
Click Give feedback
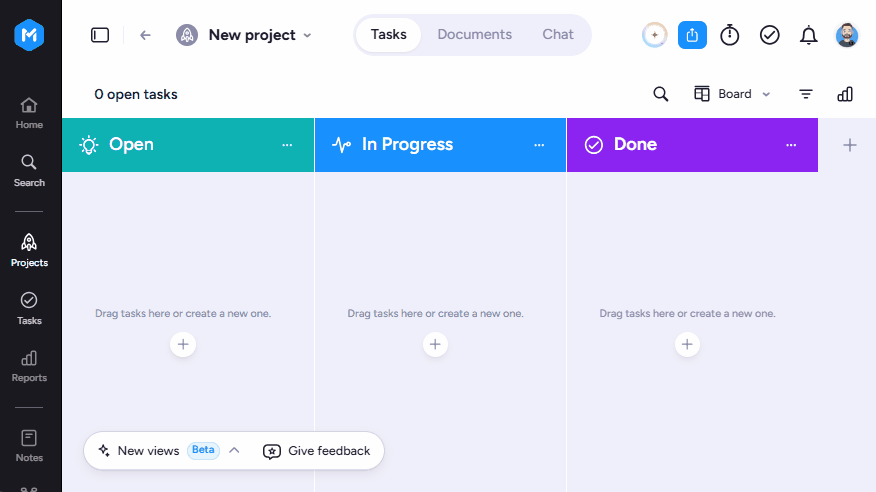pyautogui.click(x=317, y=451)
